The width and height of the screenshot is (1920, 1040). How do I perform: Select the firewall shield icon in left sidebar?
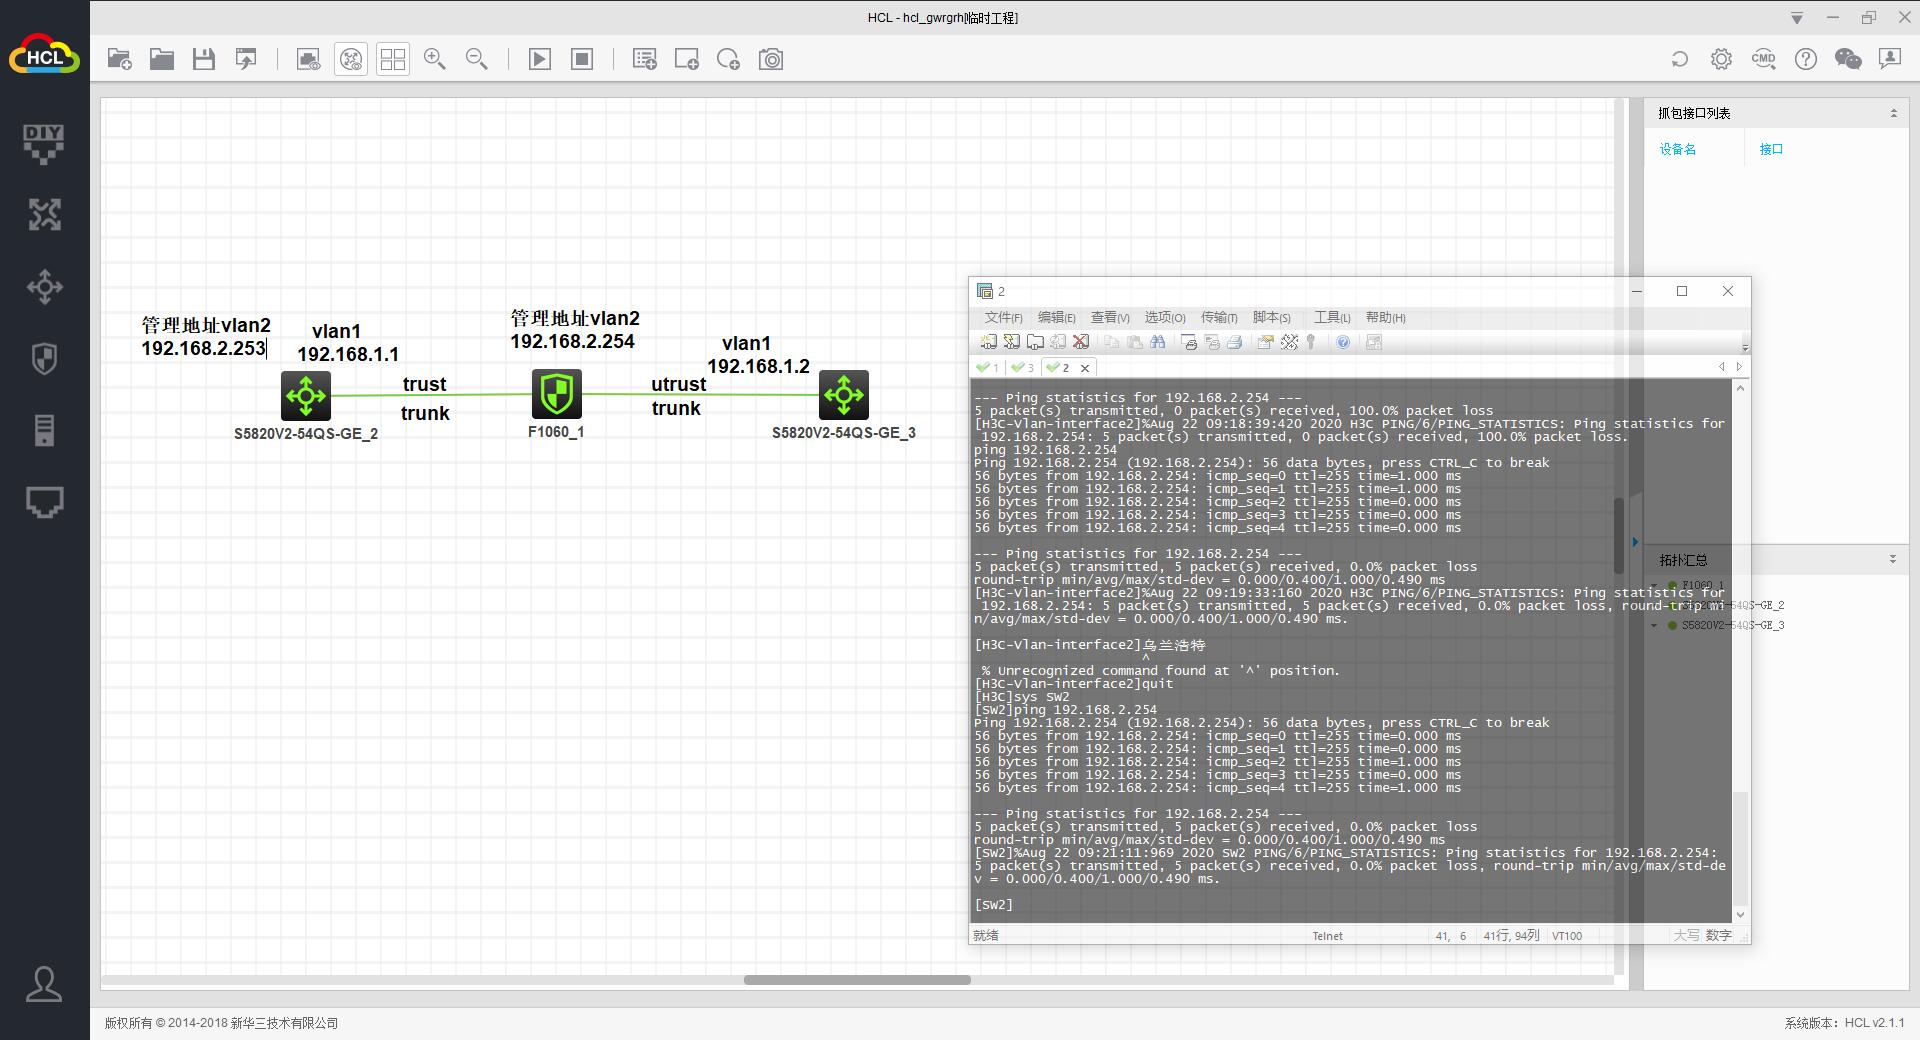[44, 359]
